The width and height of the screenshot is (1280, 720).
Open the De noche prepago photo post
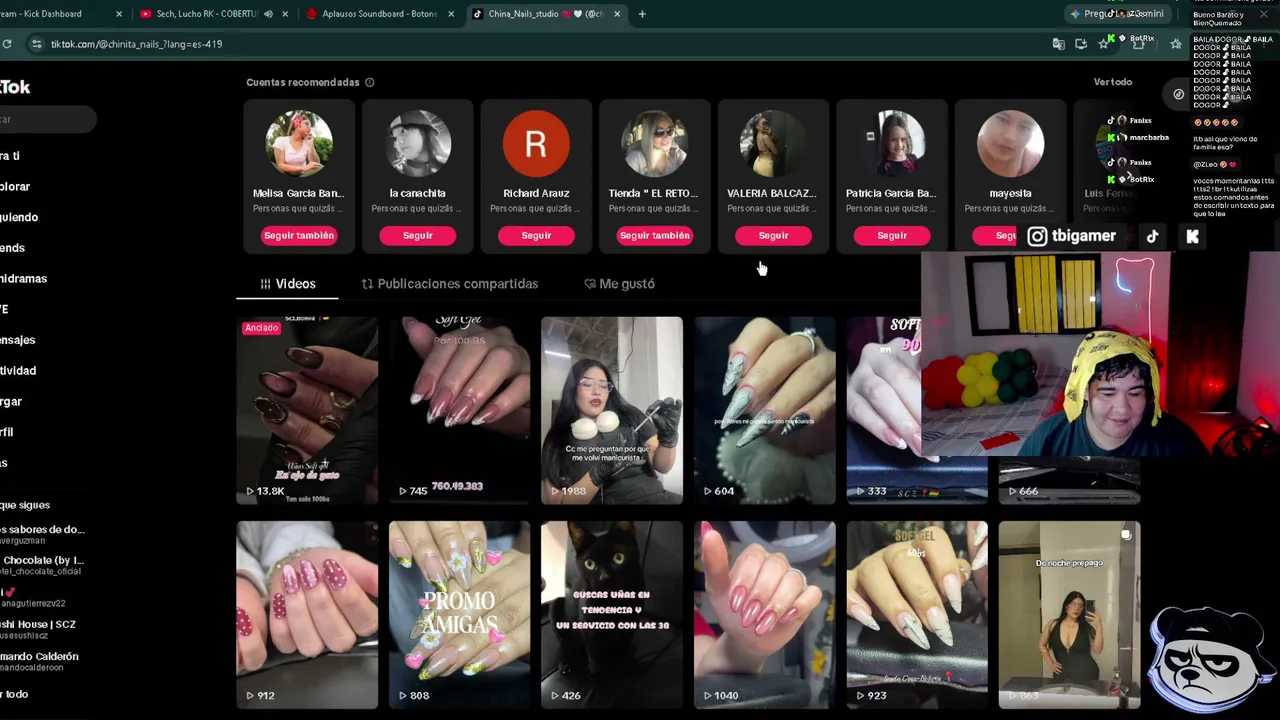(x=1069, y=615)
